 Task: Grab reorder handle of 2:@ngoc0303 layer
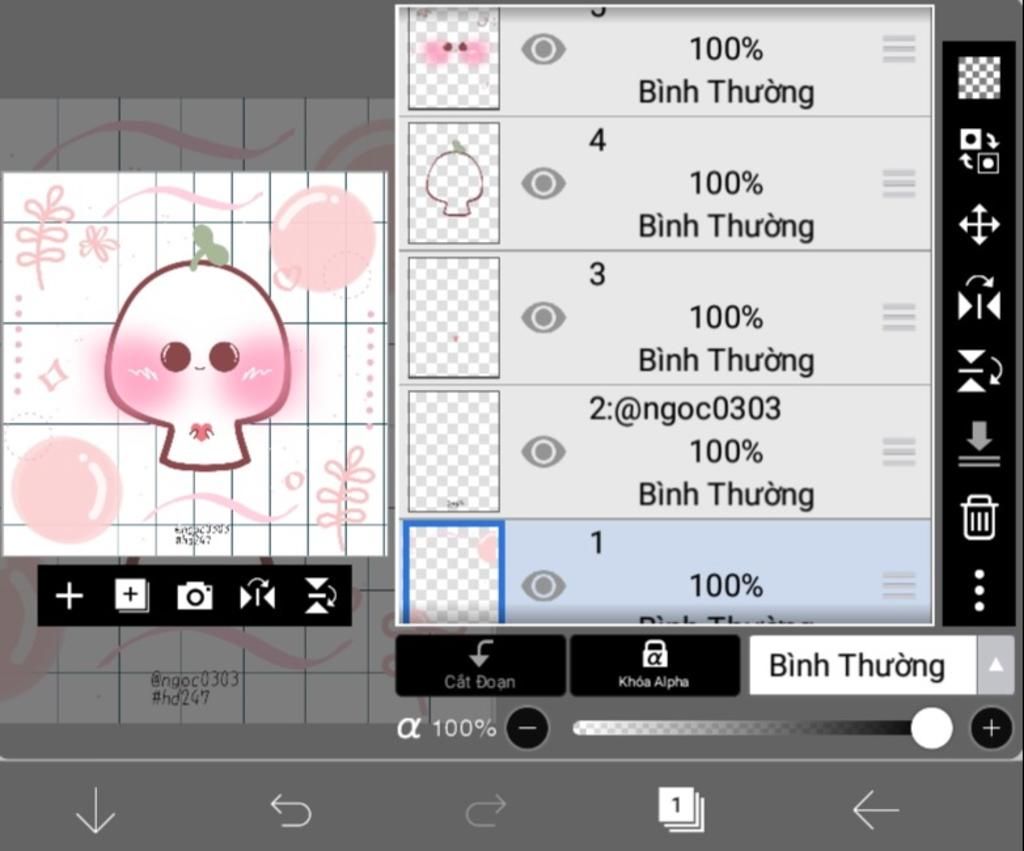pos(899,452)
